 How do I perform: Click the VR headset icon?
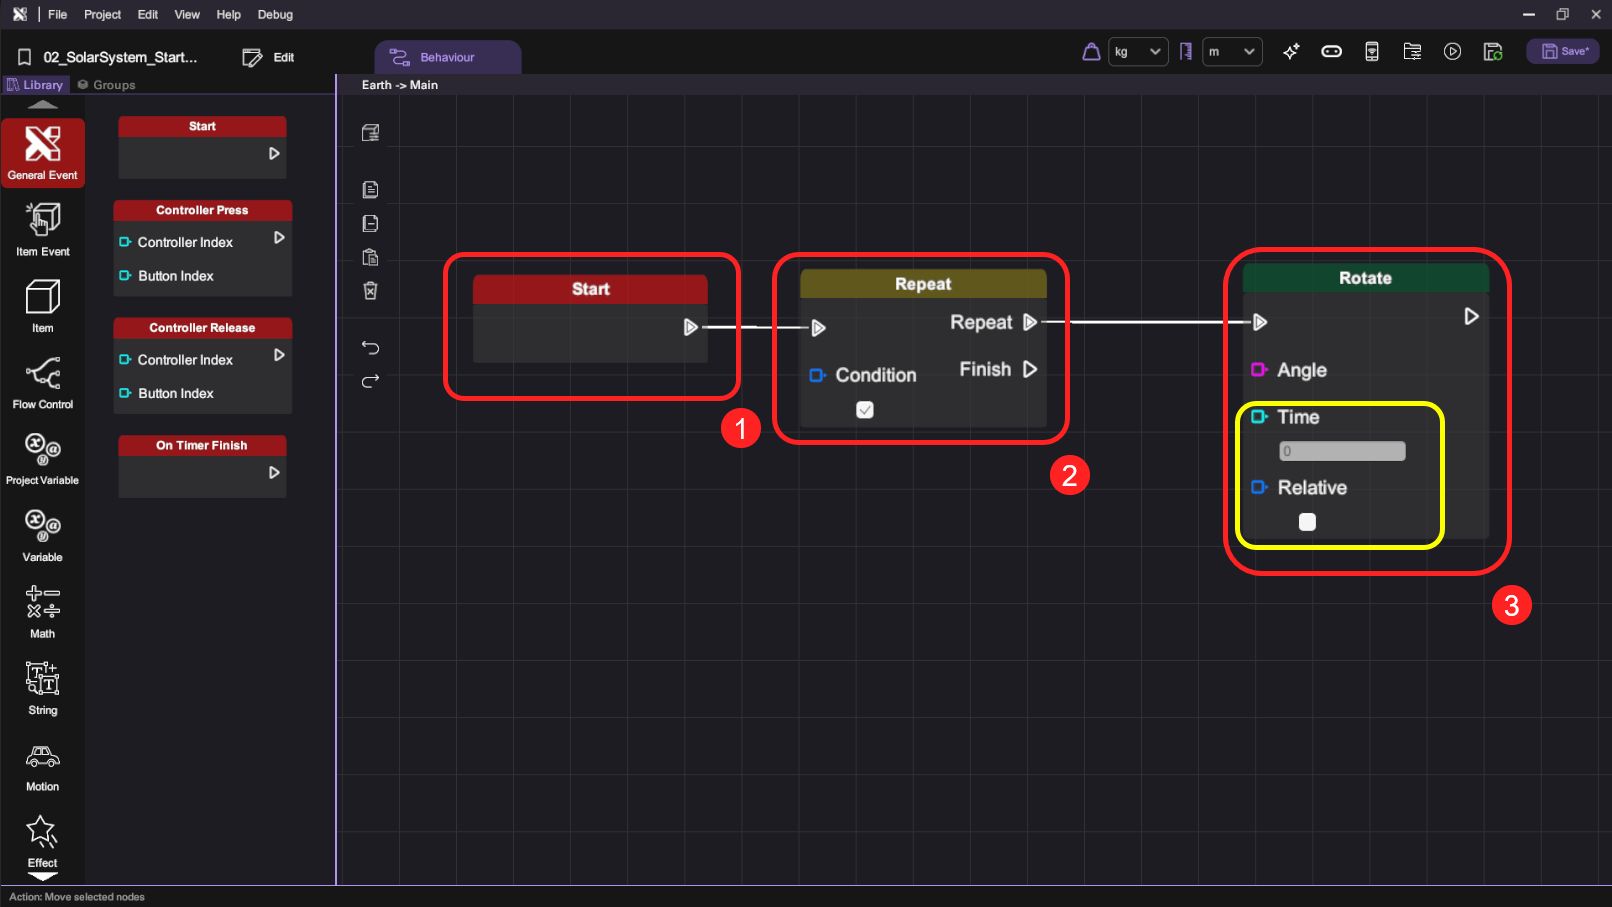(1331, 52)
